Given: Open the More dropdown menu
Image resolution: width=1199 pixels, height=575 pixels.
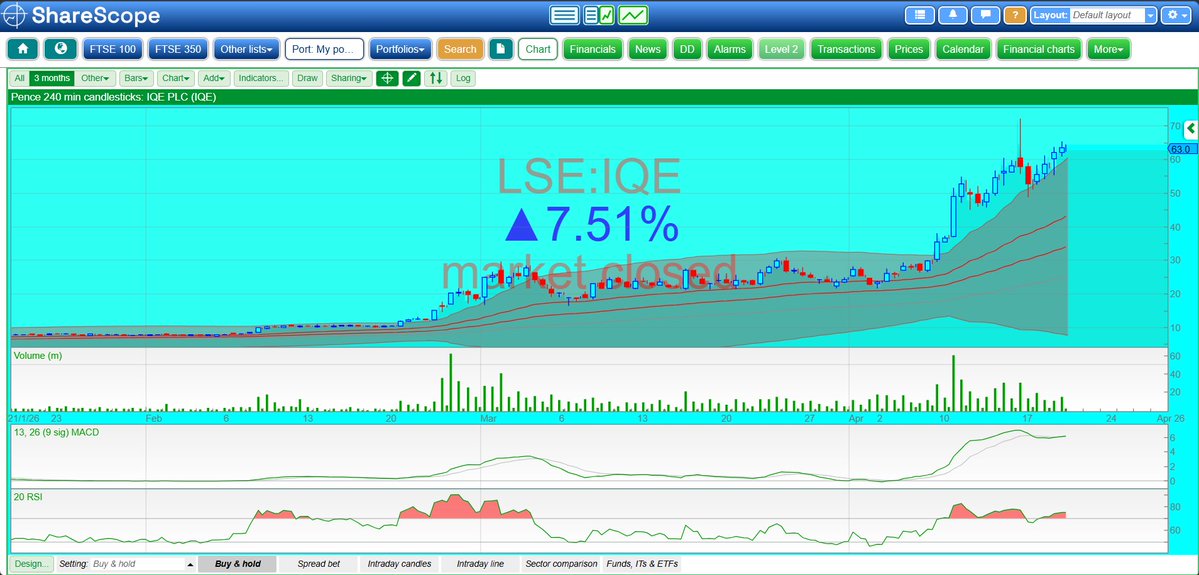Looking at the screenshot, I should [1109, 49].
